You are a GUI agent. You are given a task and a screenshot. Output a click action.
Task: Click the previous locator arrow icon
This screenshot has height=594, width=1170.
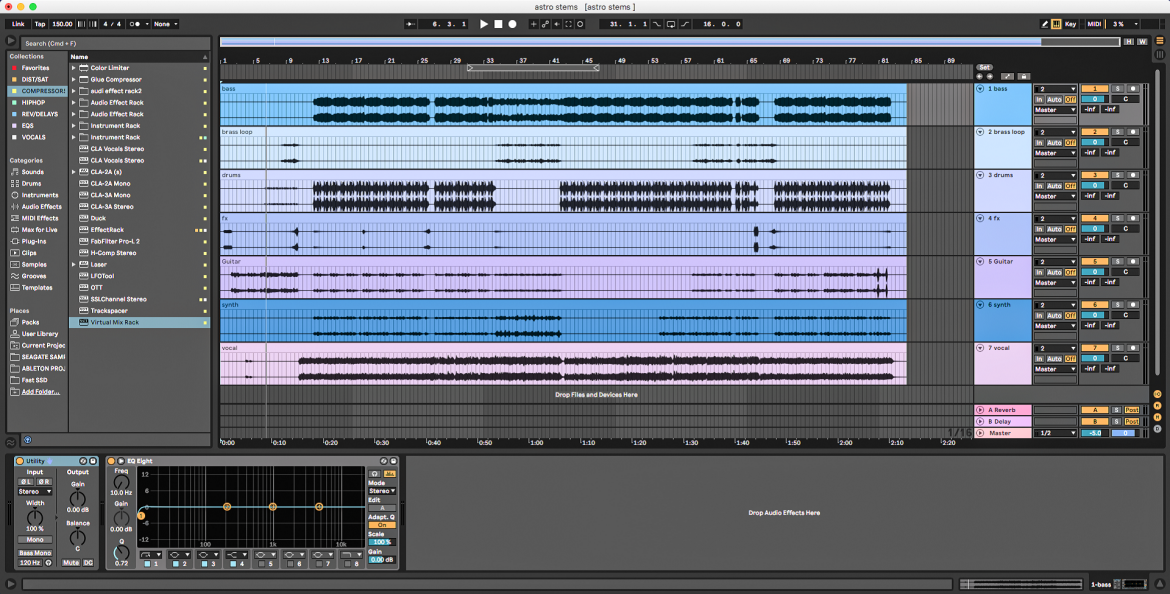click(980, 76)
